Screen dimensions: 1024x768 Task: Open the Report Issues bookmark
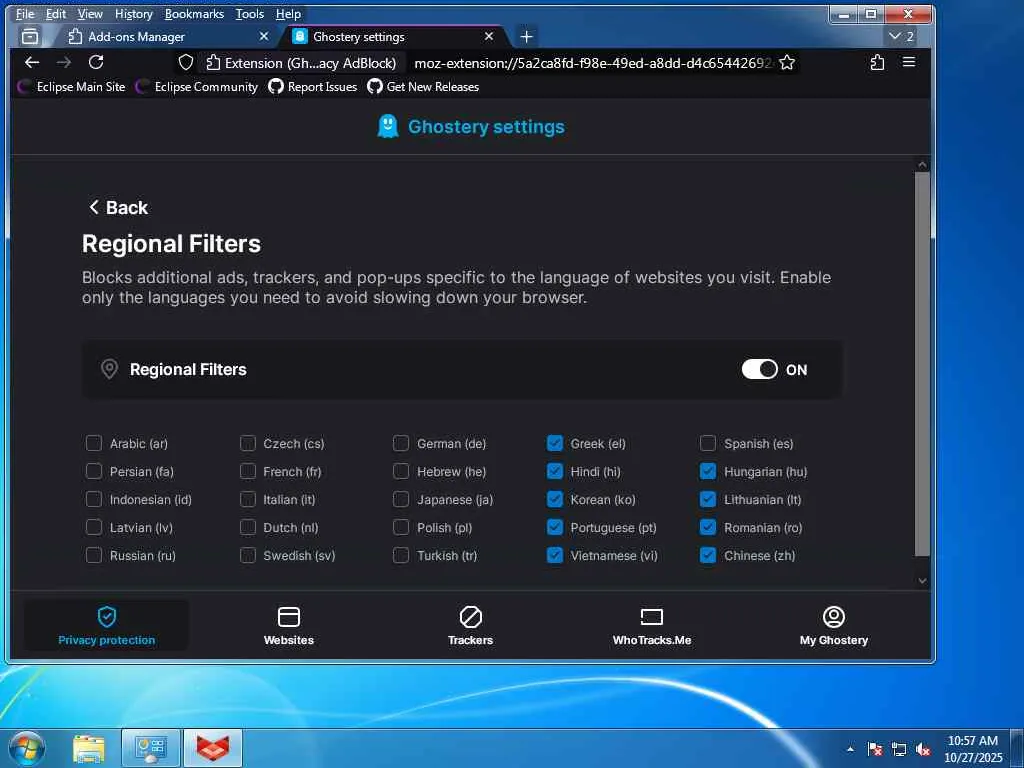point(313,87)
